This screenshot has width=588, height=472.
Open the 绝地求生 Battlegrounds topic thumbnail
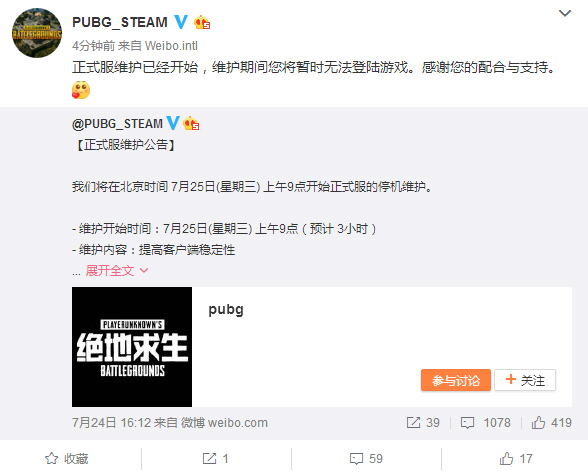coord(132,347)
